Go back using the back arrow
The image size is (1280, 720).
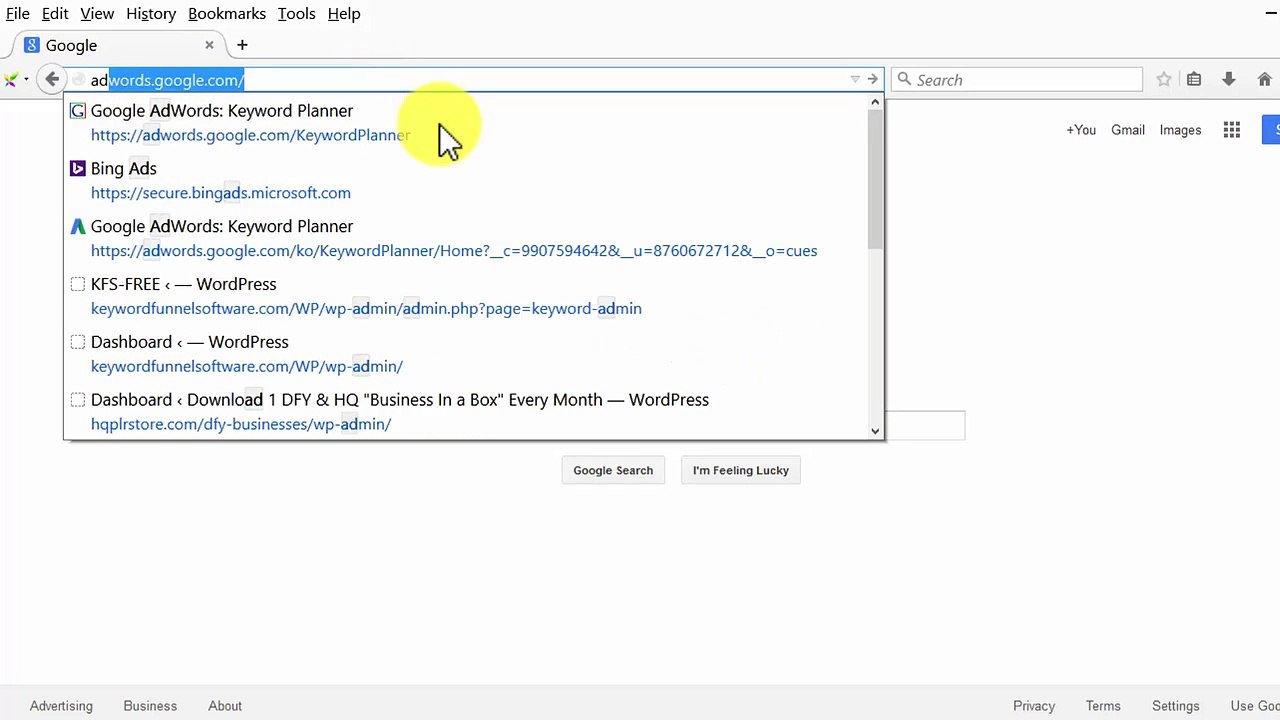pos(52,80)
